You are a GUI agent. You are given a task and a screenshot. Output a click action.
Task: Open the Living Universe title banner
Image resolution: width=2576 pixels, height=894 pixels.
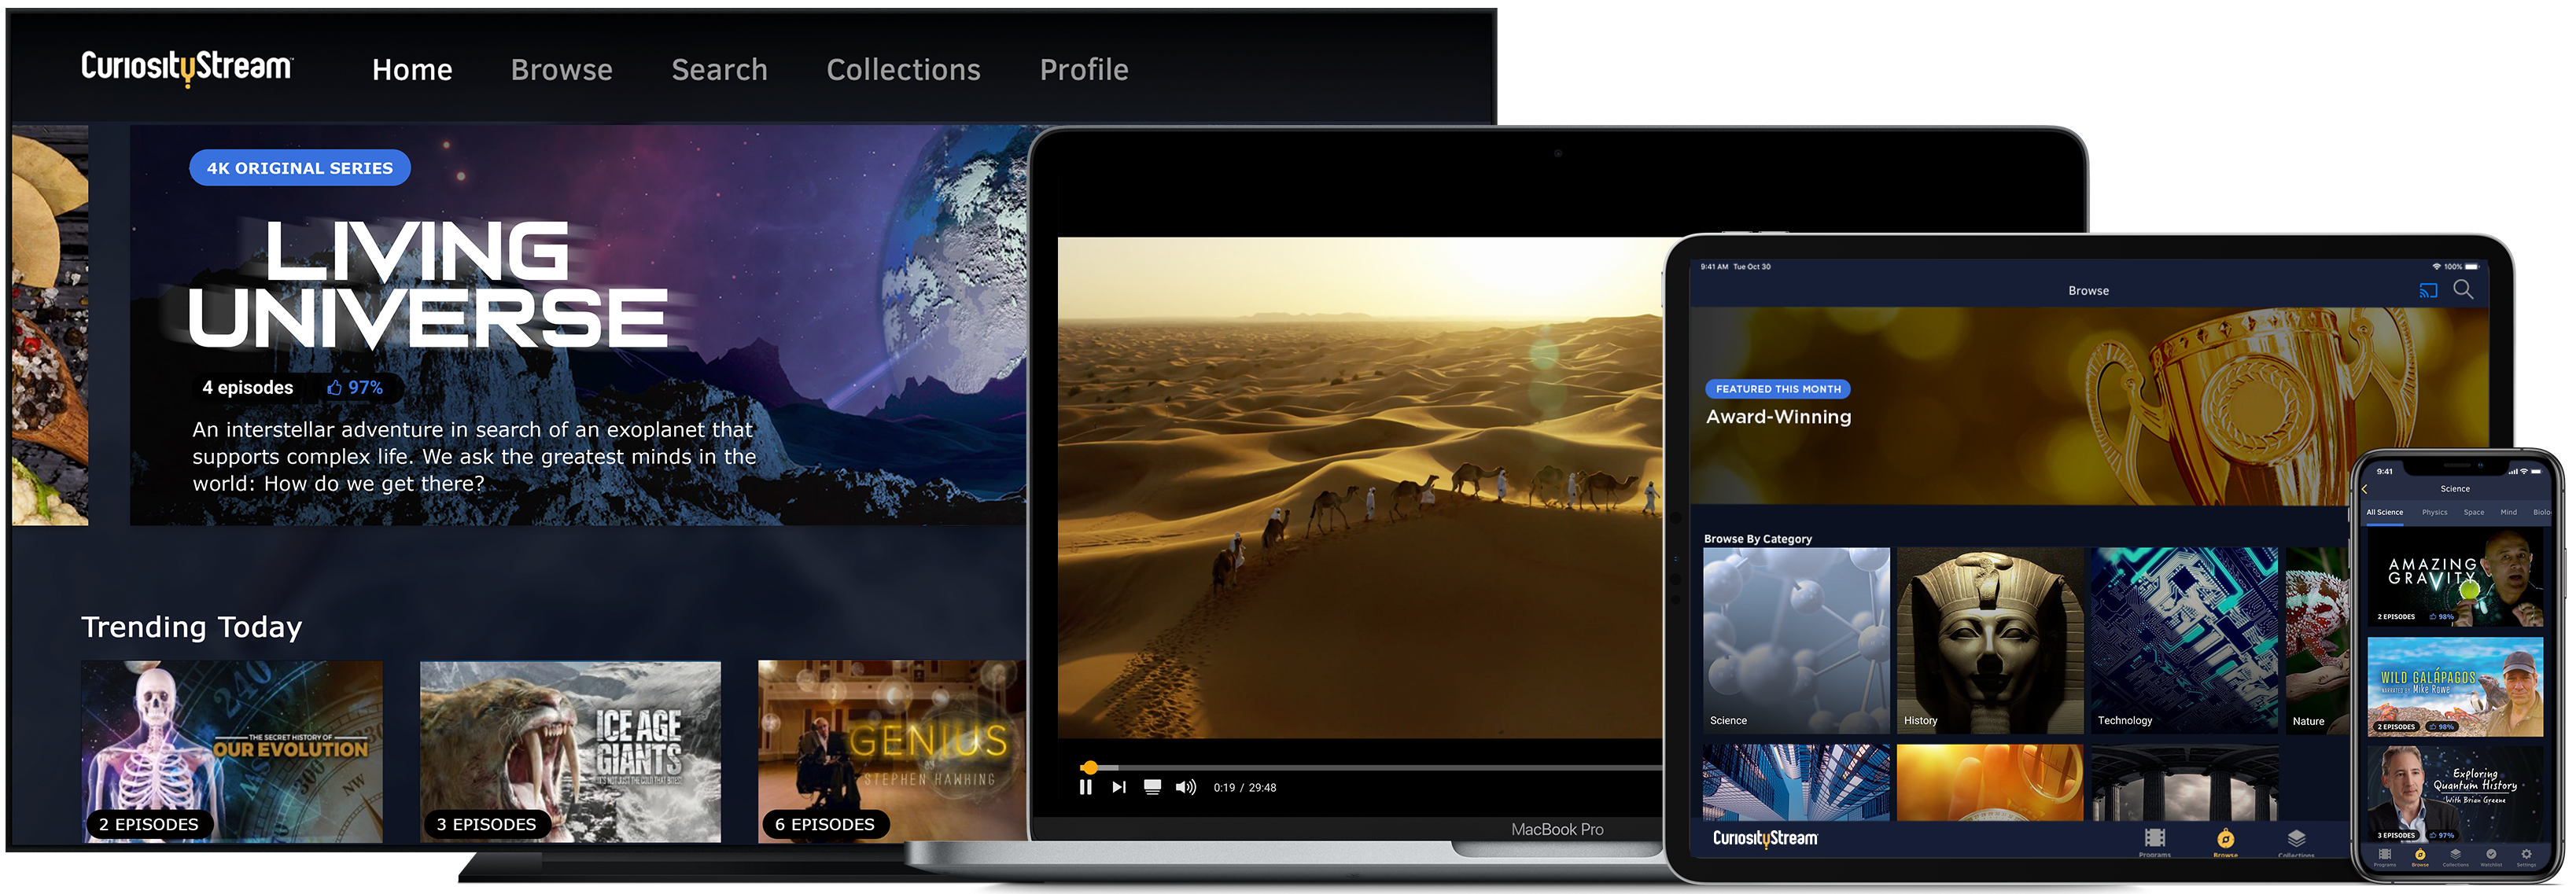coord(427,284)
